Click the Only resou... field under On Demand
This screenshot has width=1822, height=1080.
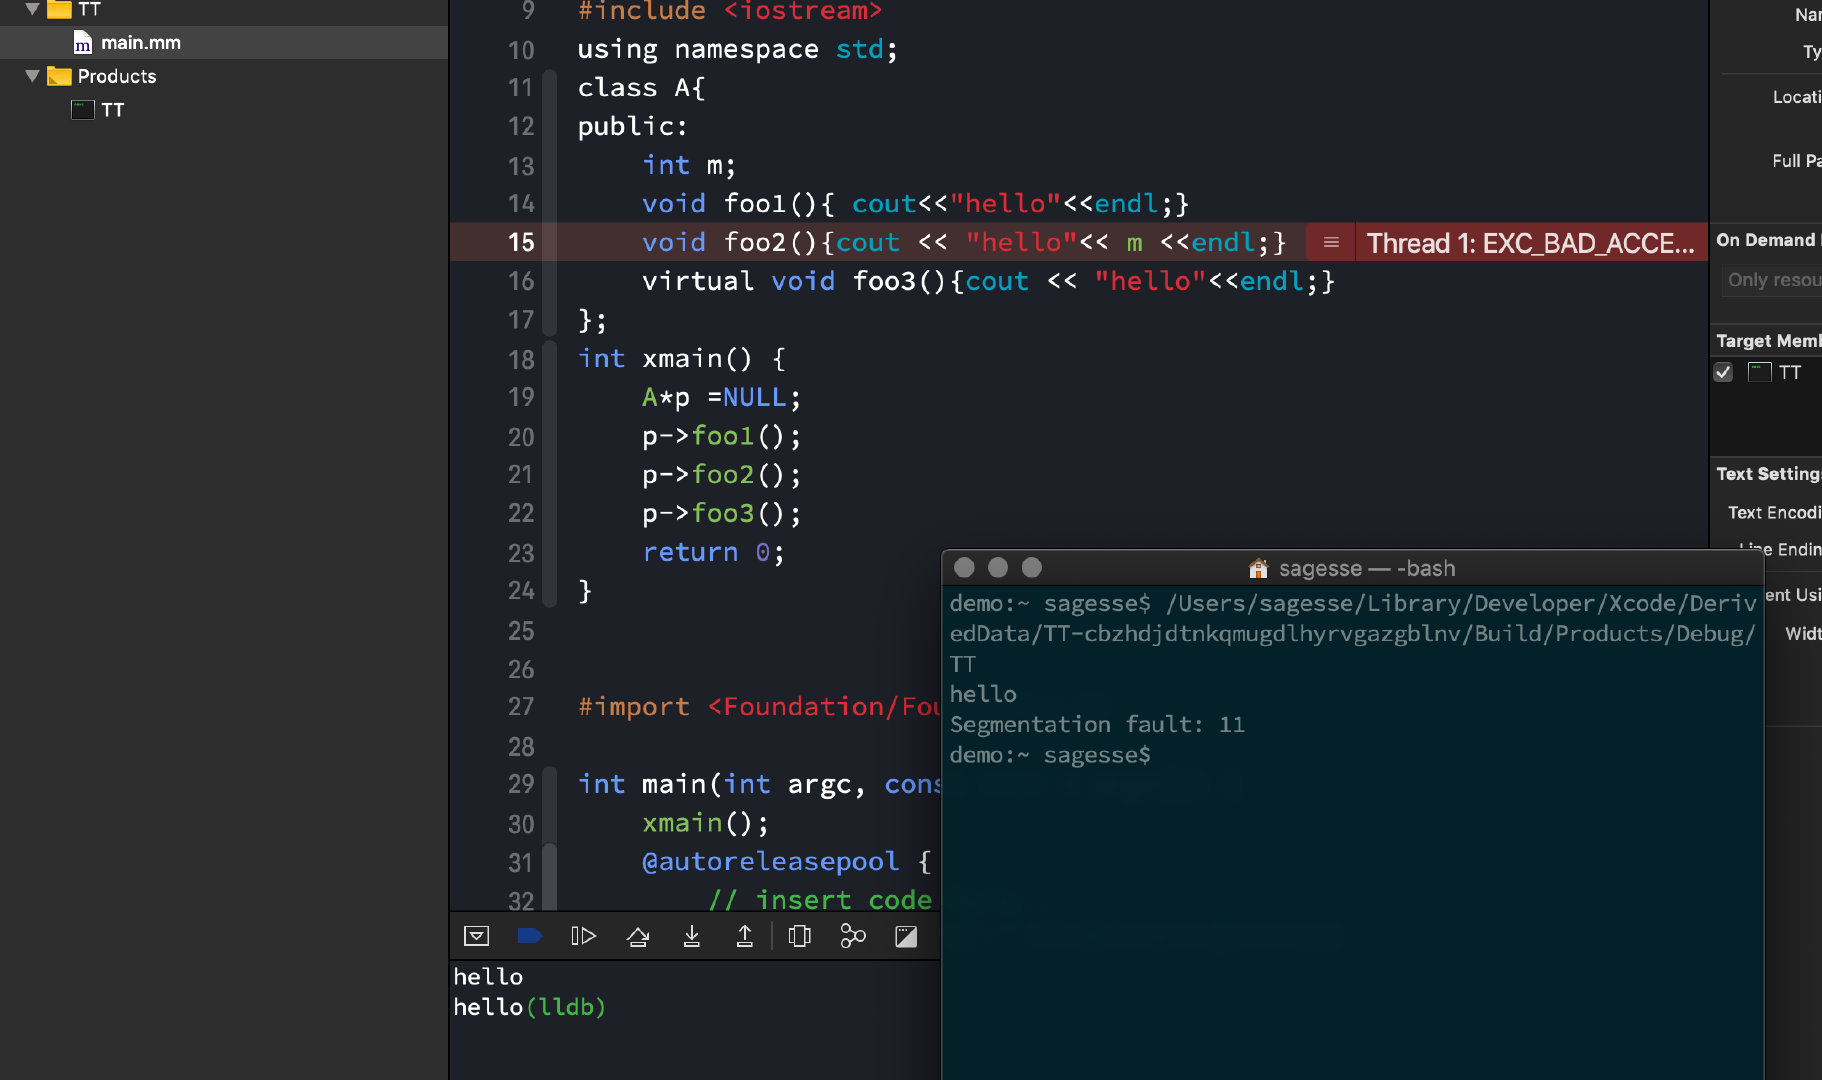point(1772,280)
